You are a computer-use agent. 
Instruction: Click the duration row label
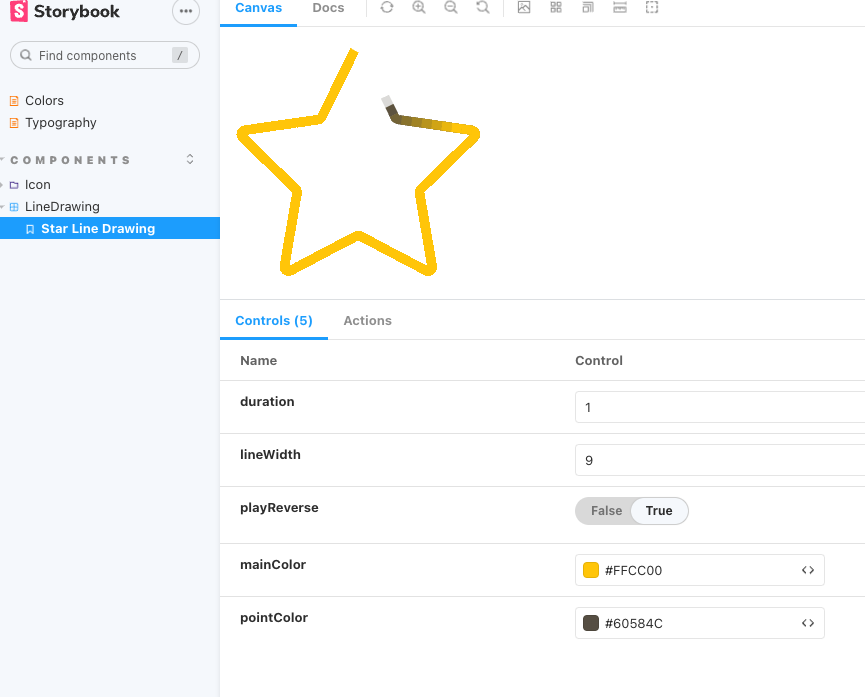point(267,401)
